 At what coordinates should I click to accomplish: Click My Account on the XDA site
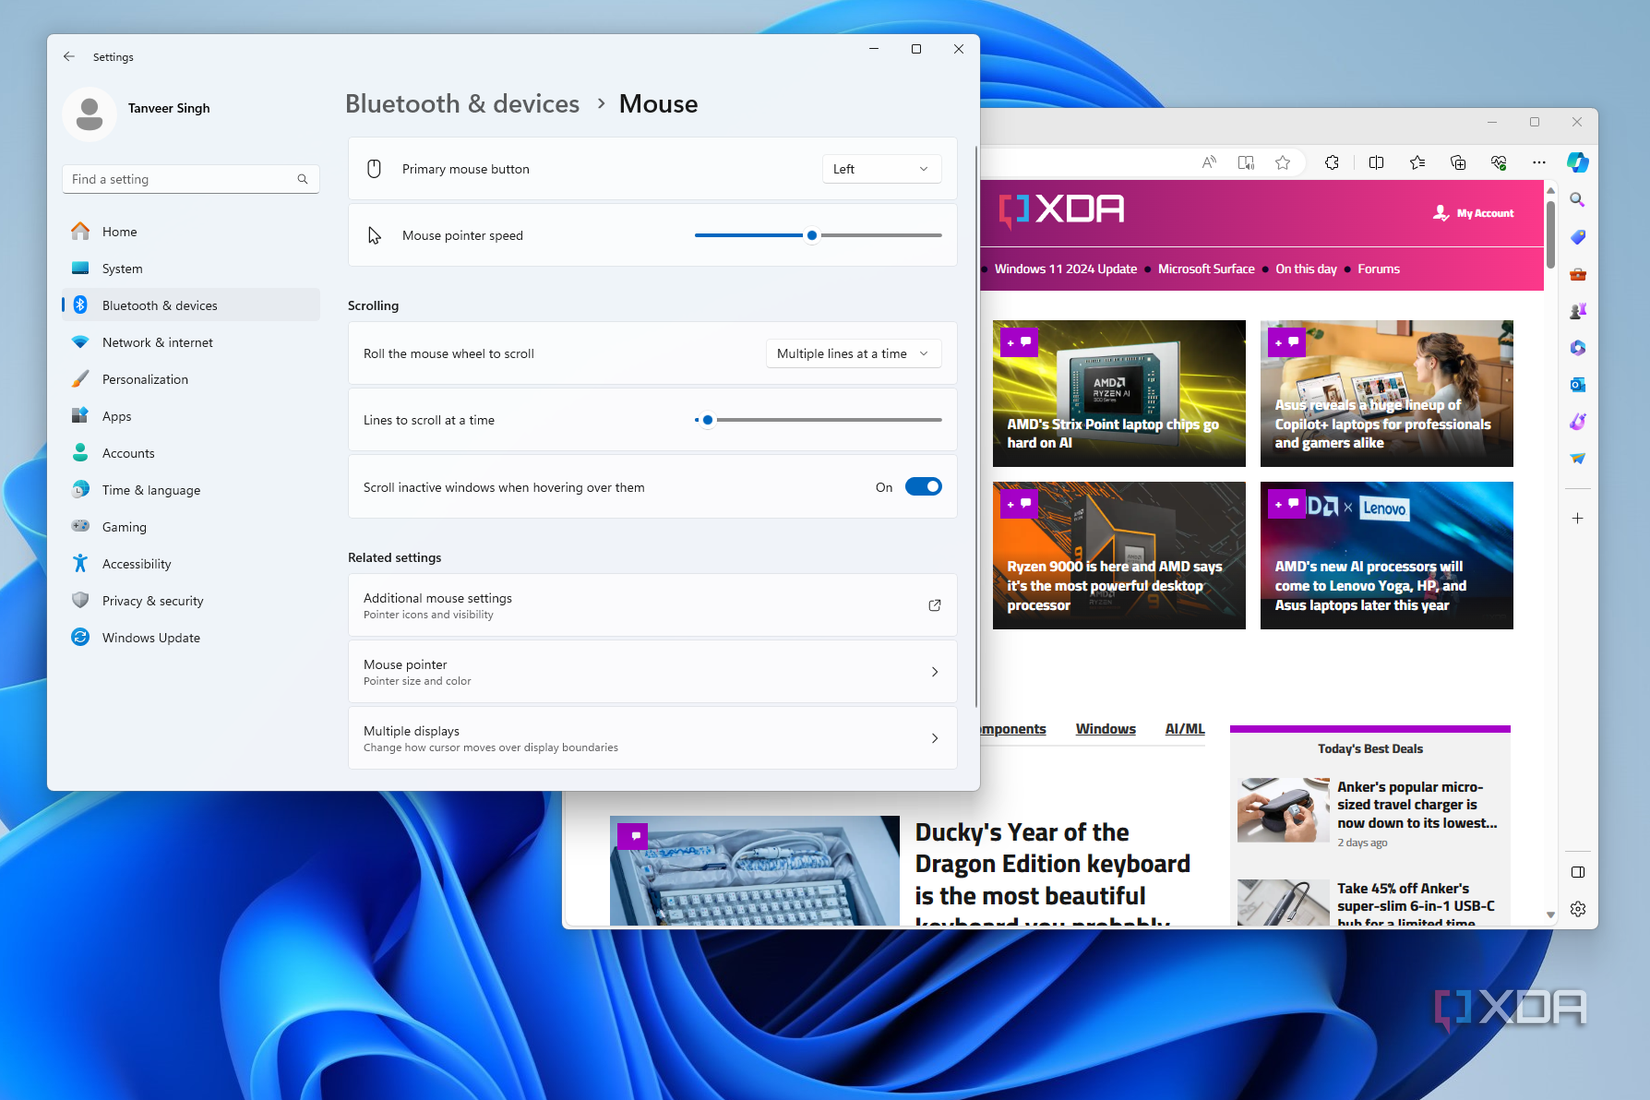(x=1473, y=212)
